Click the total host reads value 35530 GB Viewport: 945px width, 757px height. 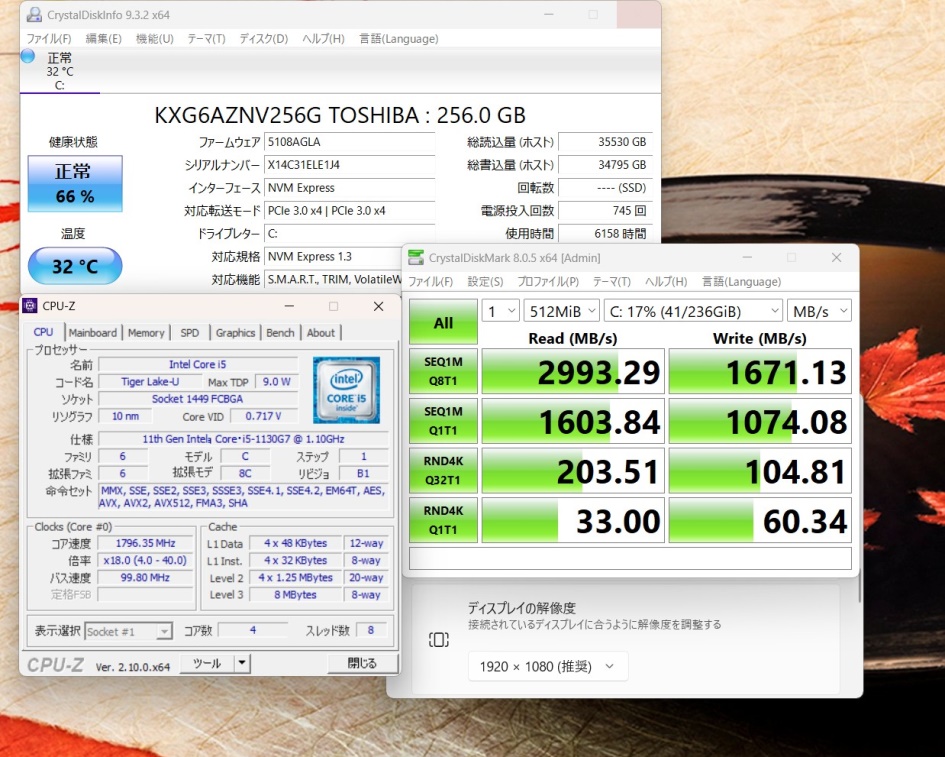pos(605,142)
